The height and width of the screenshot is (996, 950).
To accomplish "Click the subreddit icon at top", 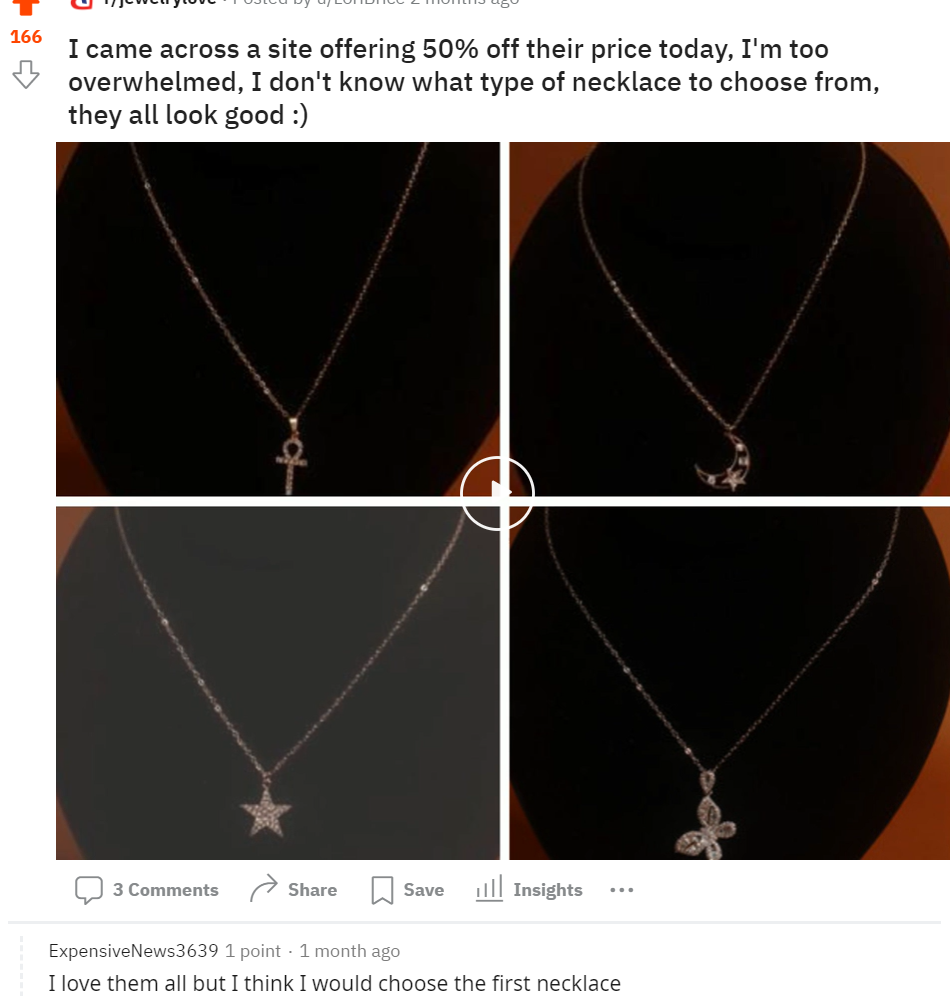I will coord(81,4).
